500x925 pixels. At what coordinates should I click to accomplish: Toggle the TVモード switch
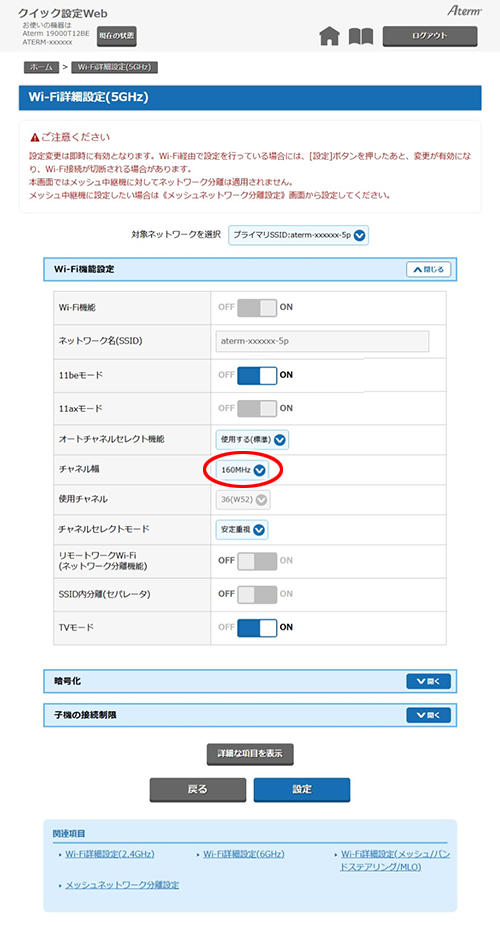[257, 627]
